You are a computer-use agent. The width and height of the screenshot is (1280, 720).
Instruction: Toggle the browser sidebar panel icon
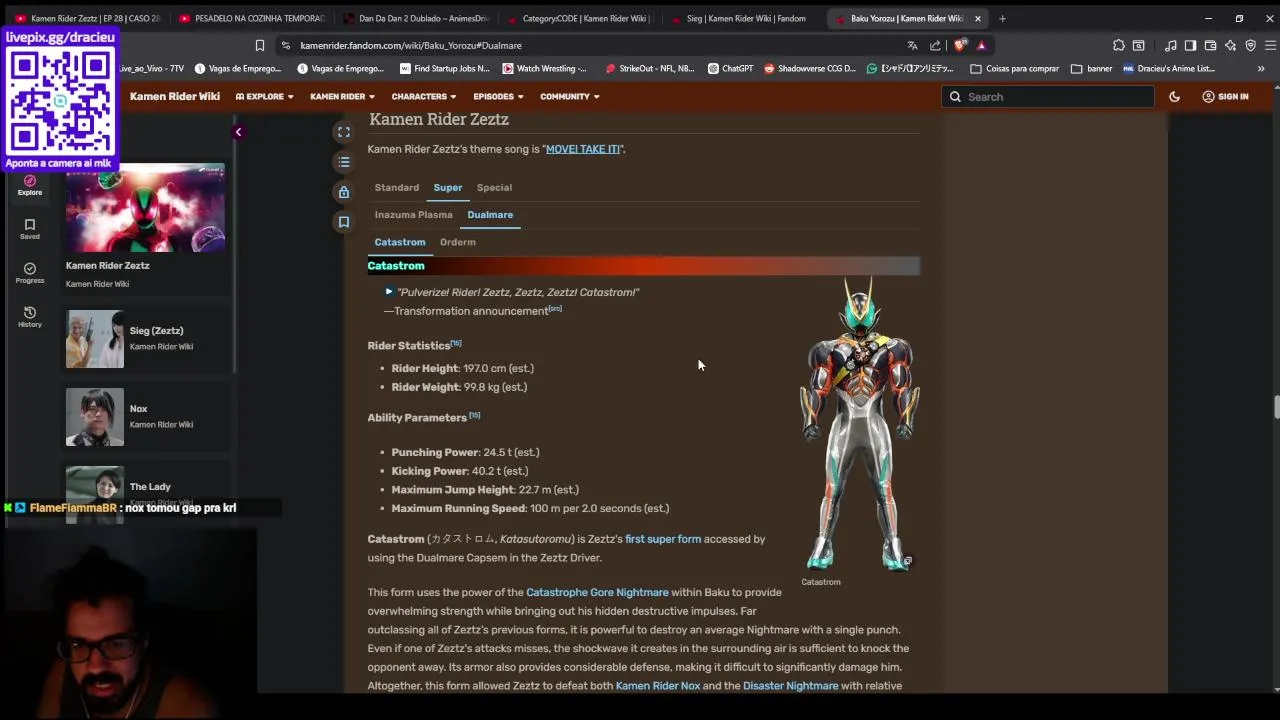(x=1190, y=45)
